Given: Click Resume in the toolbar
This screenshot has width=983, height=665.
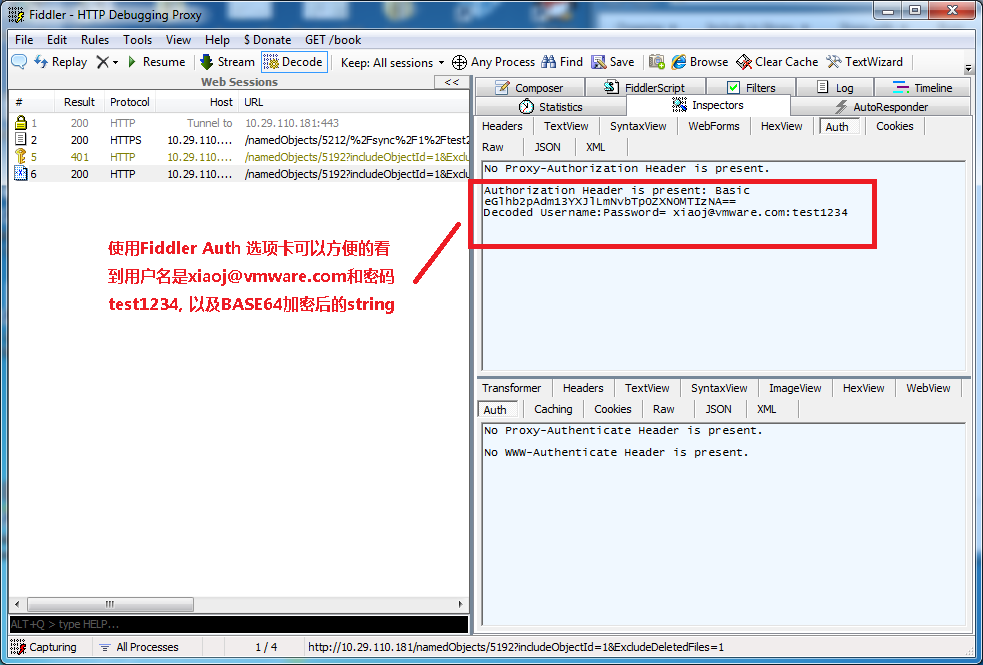Looking at the screenshot, I should click(x=156, y=61).
